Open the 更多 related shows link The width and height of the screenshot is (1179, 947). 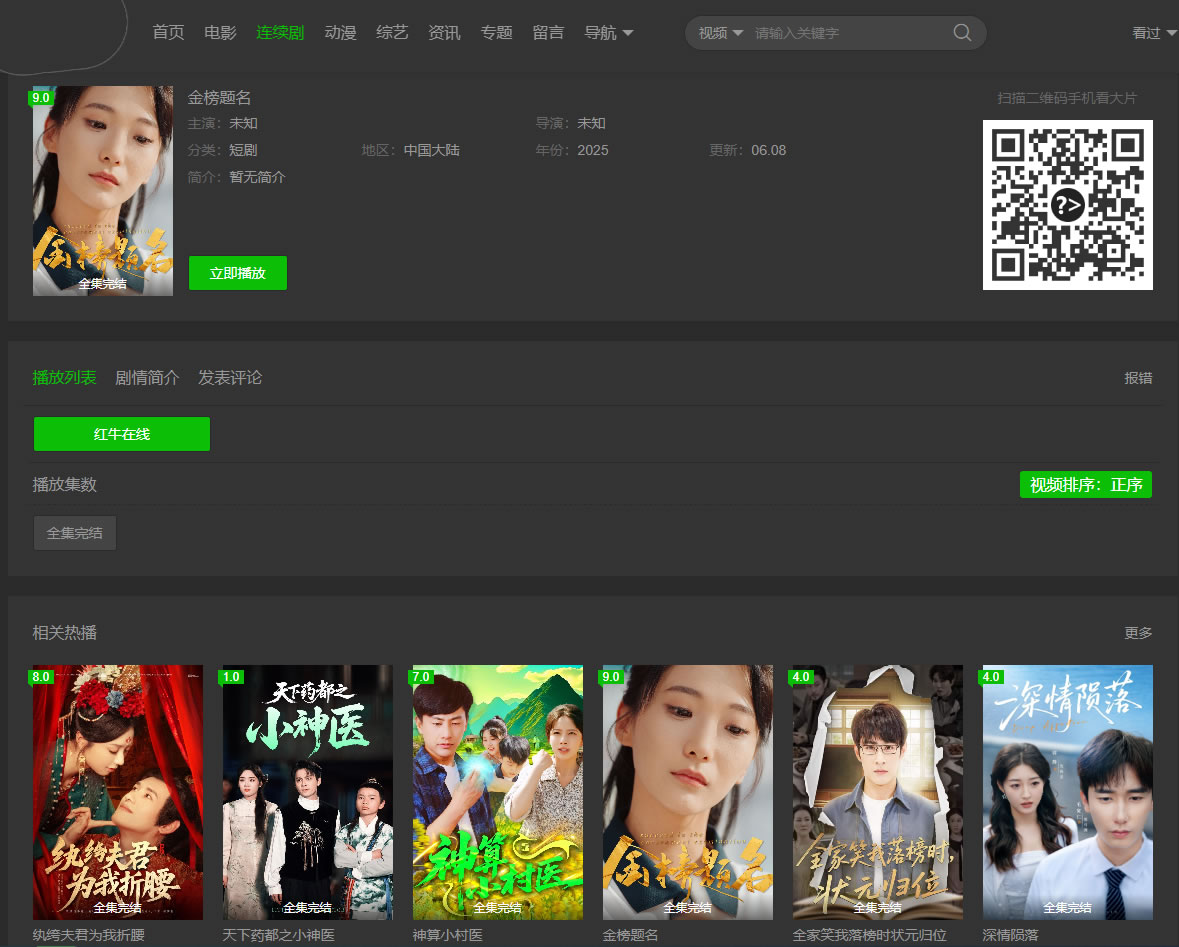(x=1138, y=633)
